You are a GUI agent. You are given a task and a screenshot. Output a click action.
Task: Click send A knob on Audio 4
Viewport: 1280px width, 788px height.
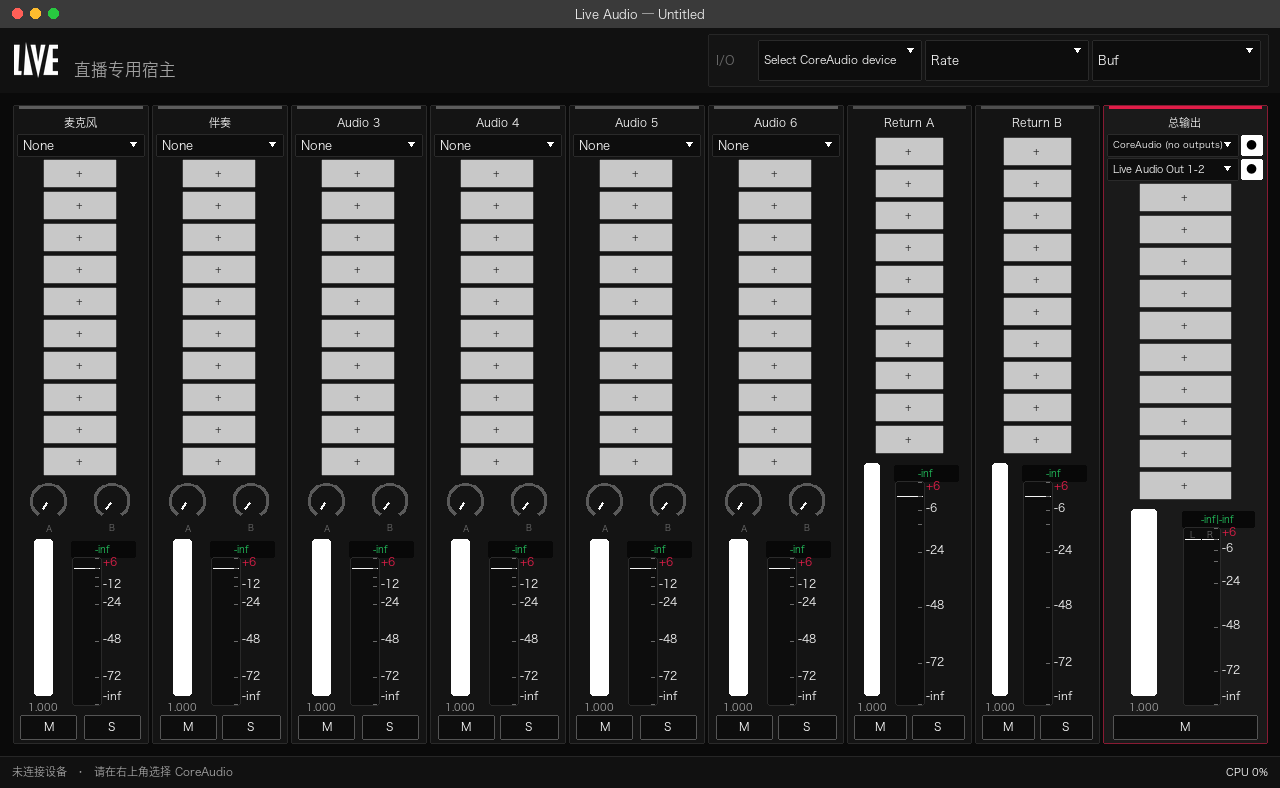[465, 501]
